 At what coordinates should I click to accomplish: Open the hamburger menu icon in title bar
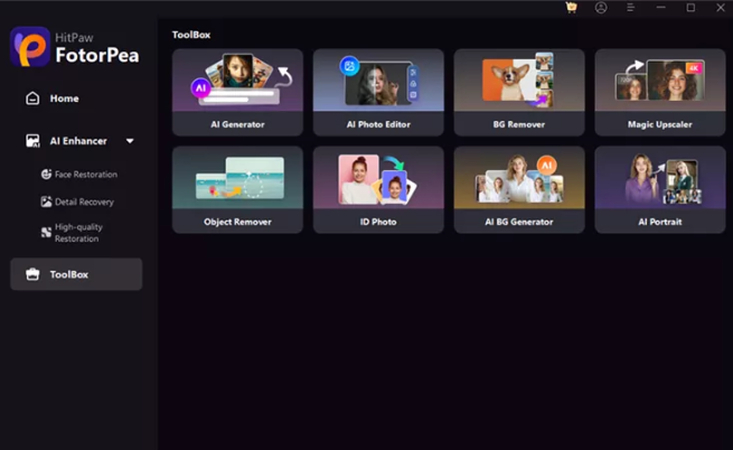click(x=631, y=7)
